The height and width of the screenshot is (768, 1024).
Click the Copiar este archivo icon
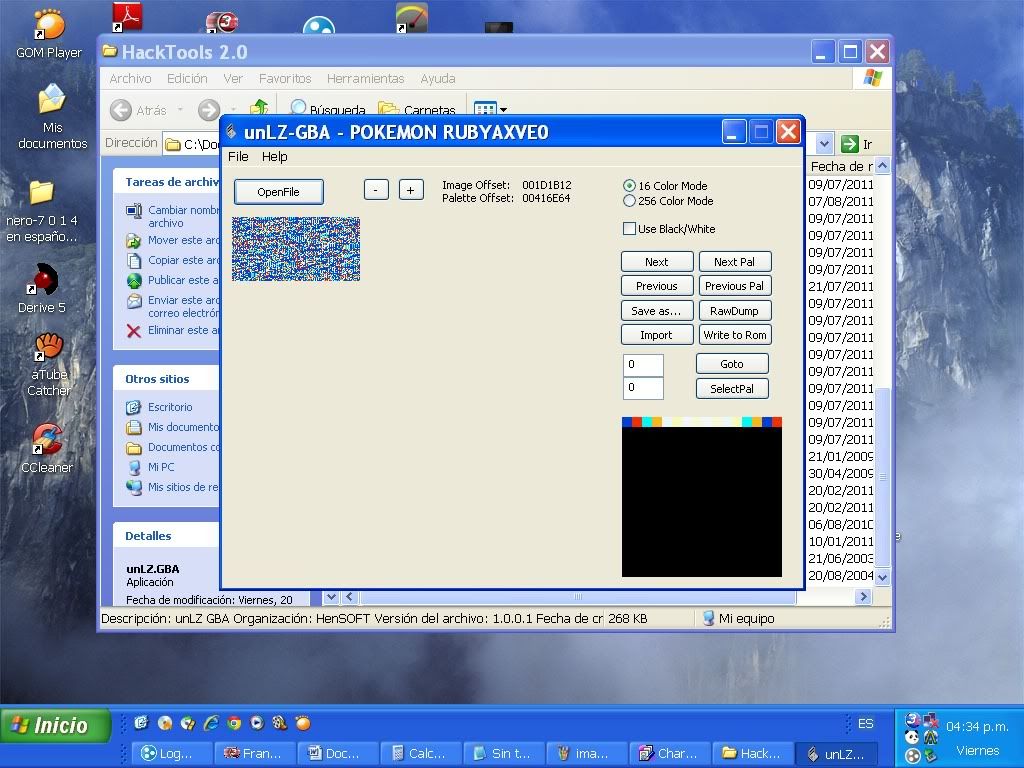134,261
